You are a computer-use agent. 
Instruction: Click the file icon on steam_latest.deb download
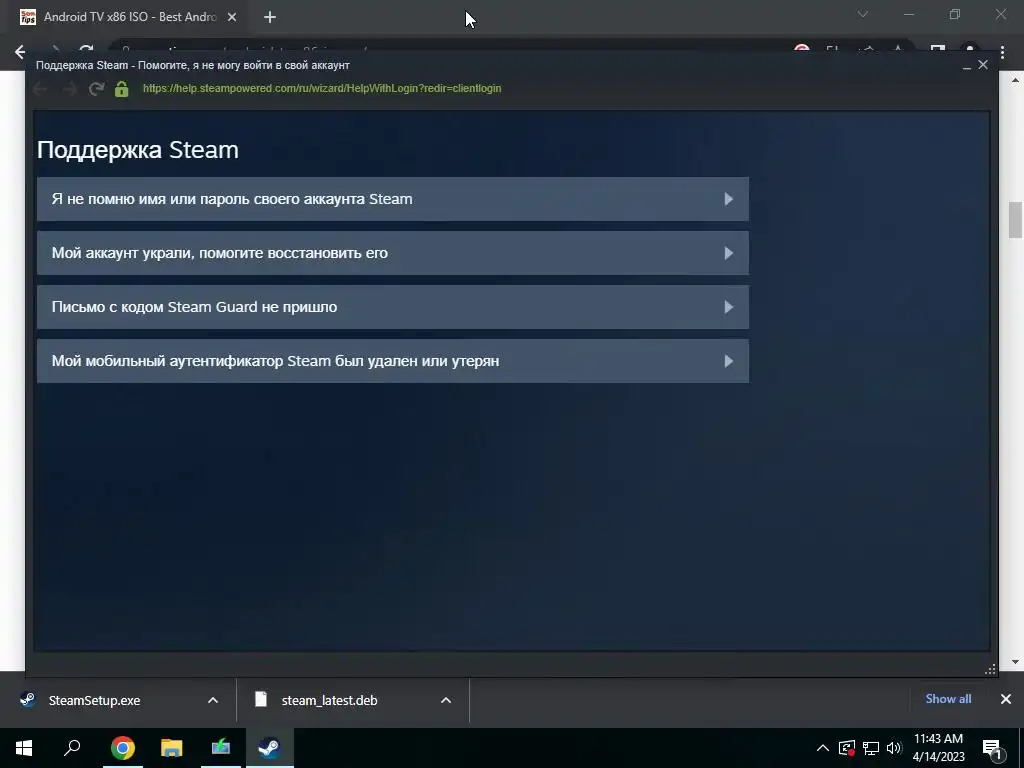pos(261,699)
